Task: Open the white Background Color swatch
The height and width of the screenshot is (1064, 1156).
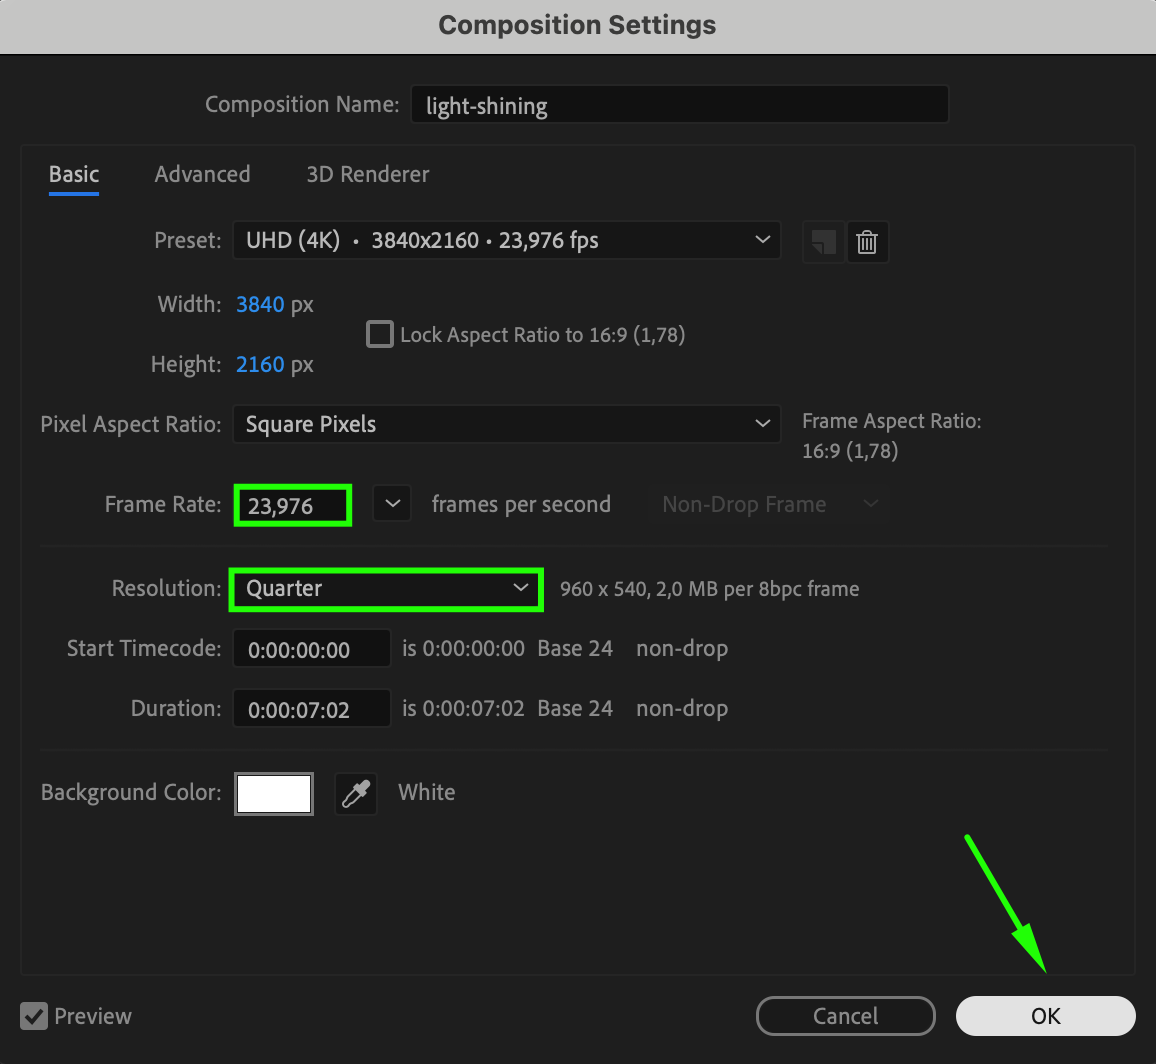Action: [274, 793]
